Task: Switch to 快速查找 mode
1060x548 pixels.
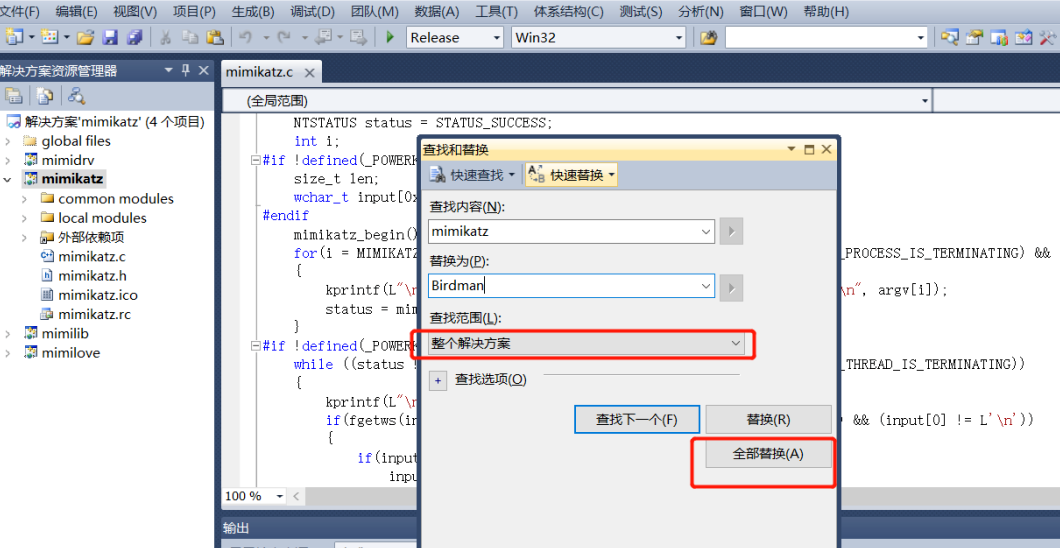Action: (472, 176)
